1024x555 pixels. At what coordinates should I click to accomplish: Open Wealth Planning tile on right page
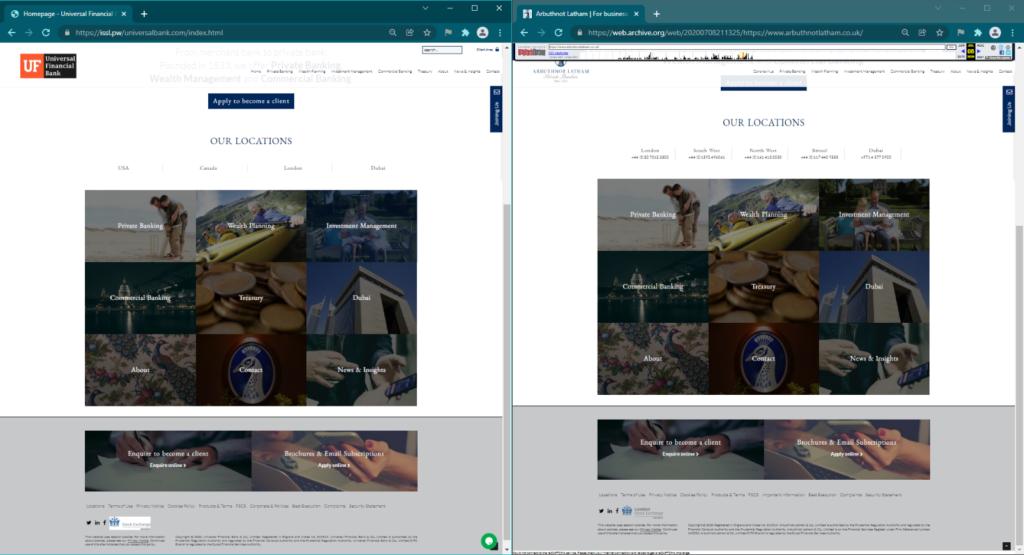click(763, 215)
